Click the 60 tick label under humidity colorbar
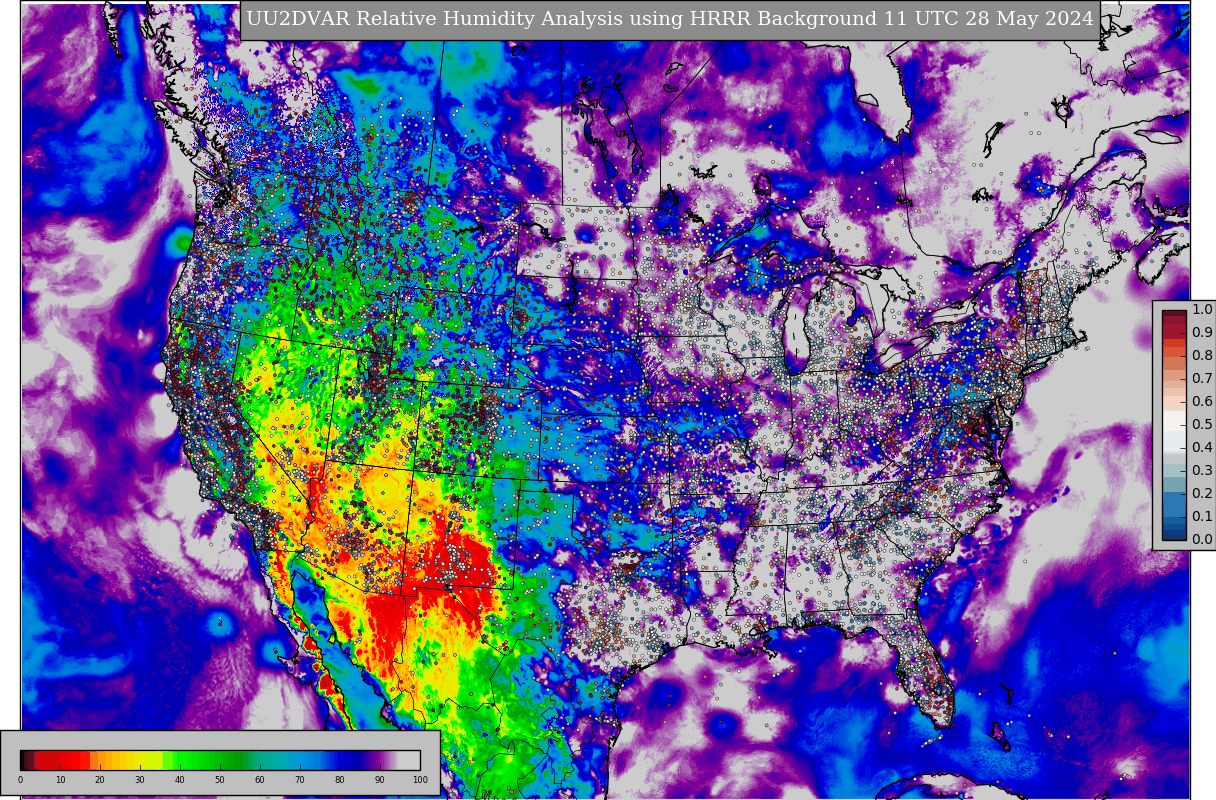 click(x=260, y=780)
